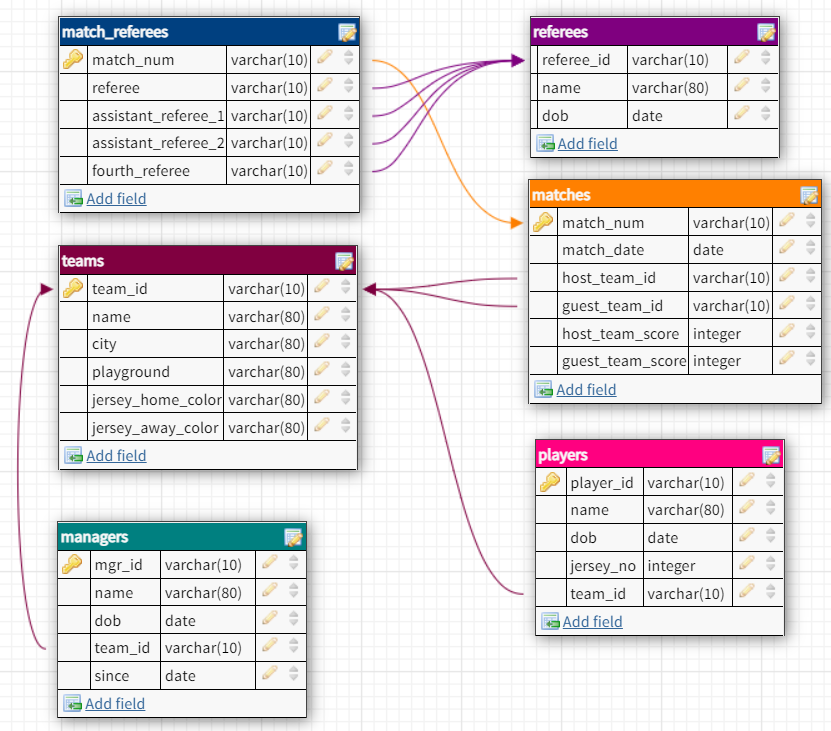This screenshot has height=731, width=831.
Task: Click the guest_team_id field name
Action: tap(612, 306)
